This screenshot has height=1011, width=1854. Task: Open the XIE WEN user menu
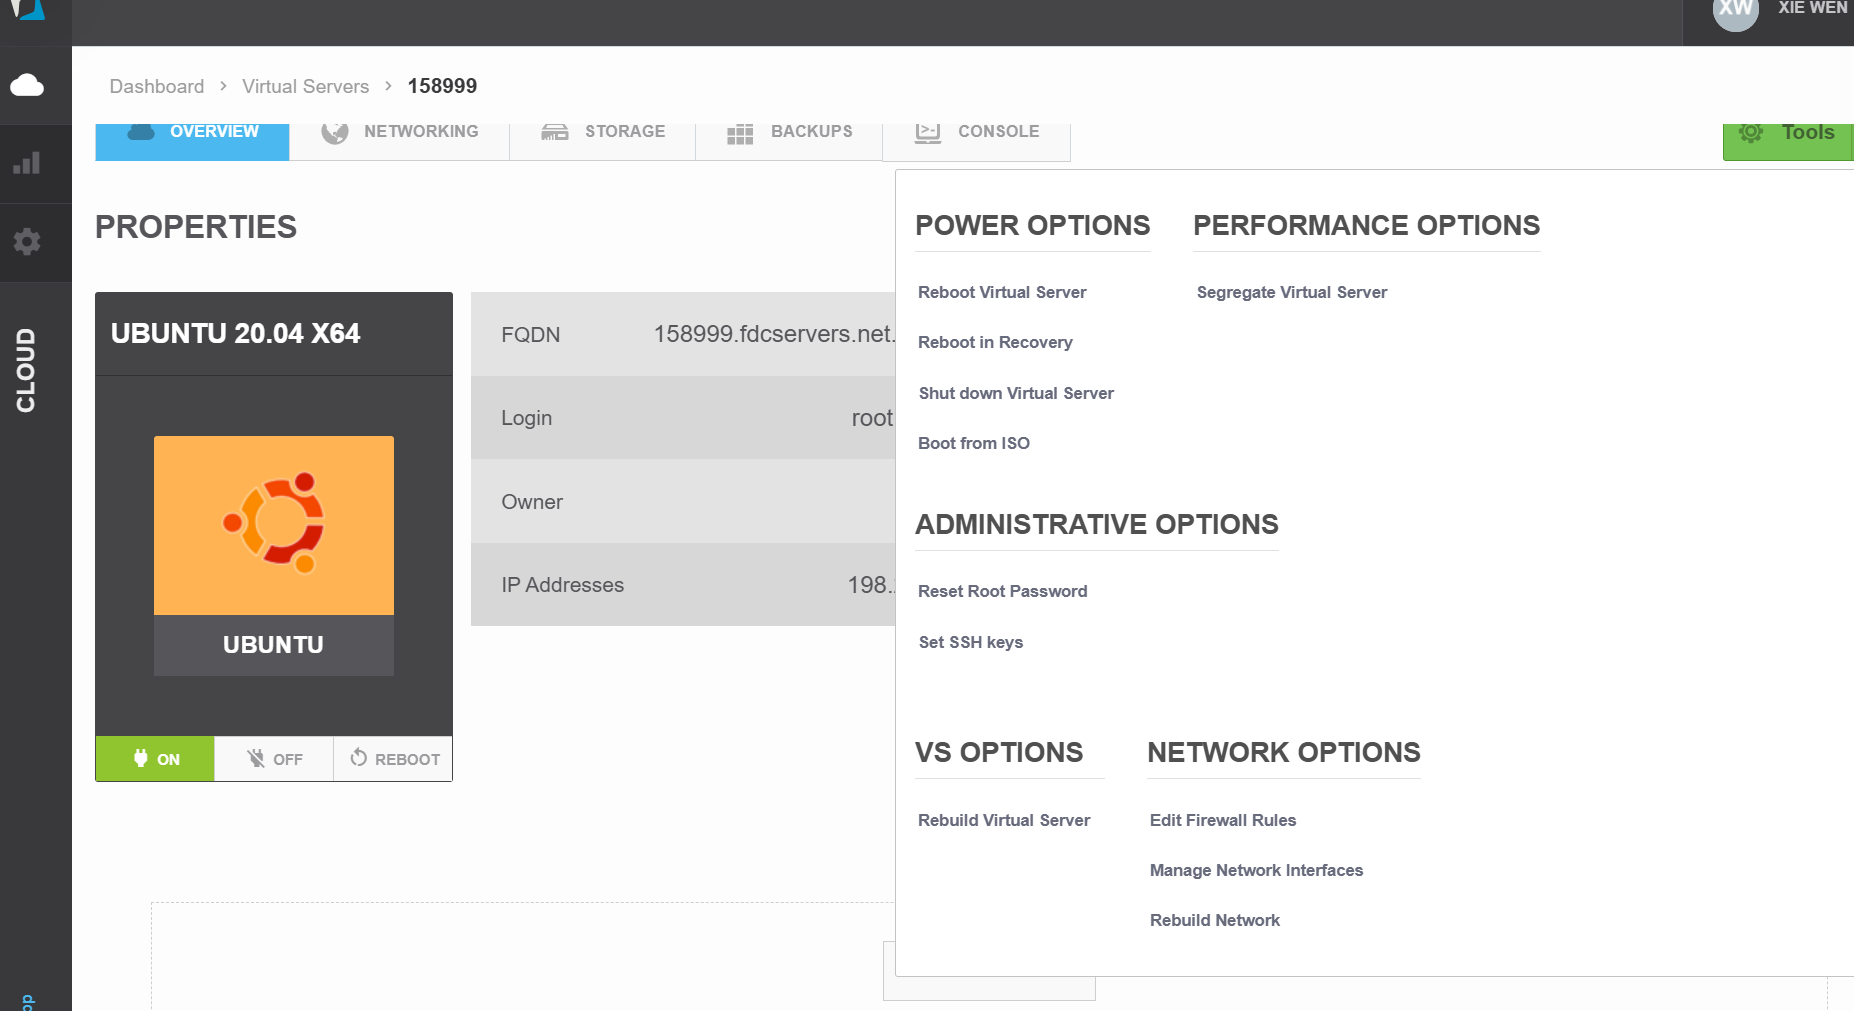tap(1812, 8)
